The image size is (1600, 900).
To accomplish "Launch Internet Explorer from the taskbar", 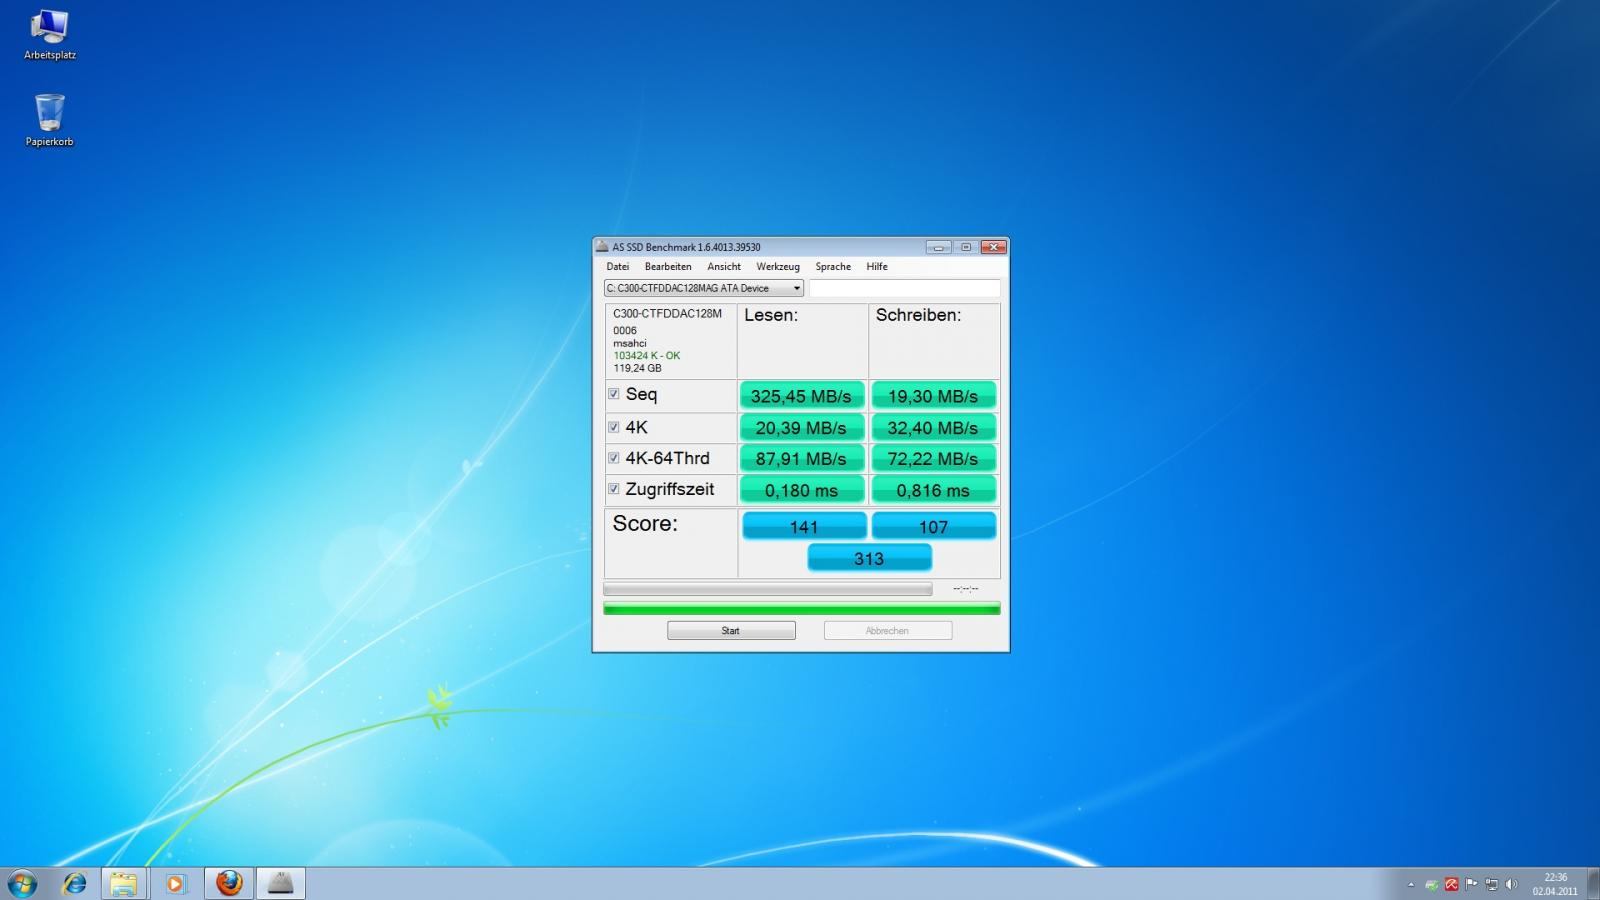I will click(74, 883).
